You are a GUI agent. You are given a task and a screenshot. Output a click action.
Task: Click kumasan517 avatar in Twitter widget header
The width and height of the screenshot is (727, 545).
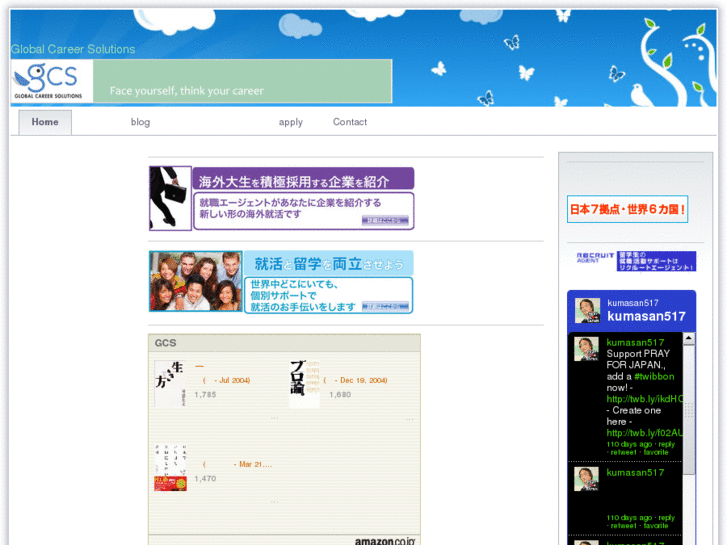pos(587,310)
